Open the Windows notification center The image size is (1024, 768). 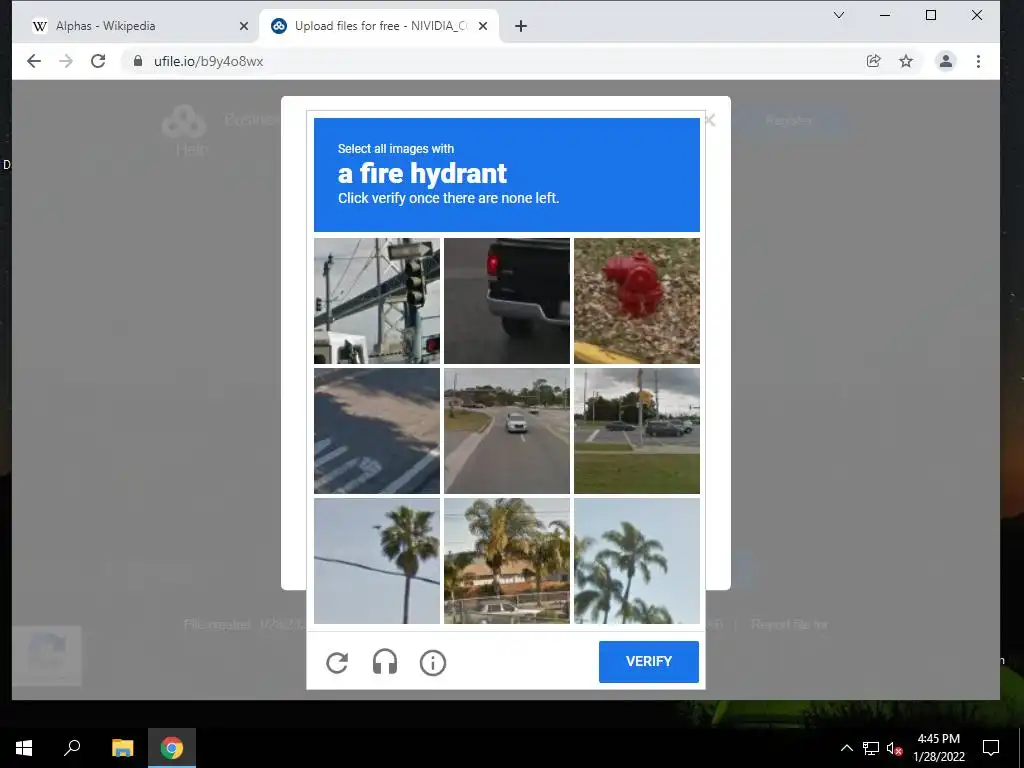point(991,748)
